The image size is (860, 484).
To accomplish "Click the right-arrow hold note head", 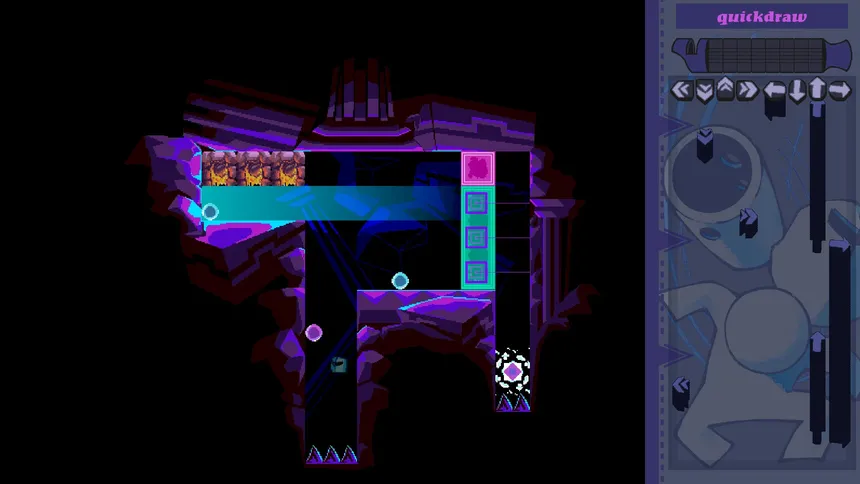I will 840,245.
